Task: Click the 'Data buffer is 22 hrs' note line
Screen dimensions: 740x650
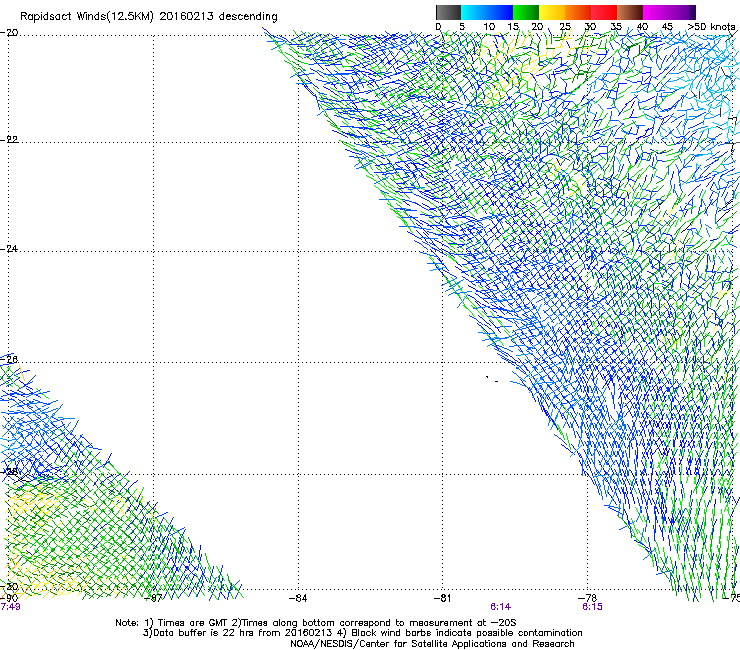Action: click(x=362, y=633)
